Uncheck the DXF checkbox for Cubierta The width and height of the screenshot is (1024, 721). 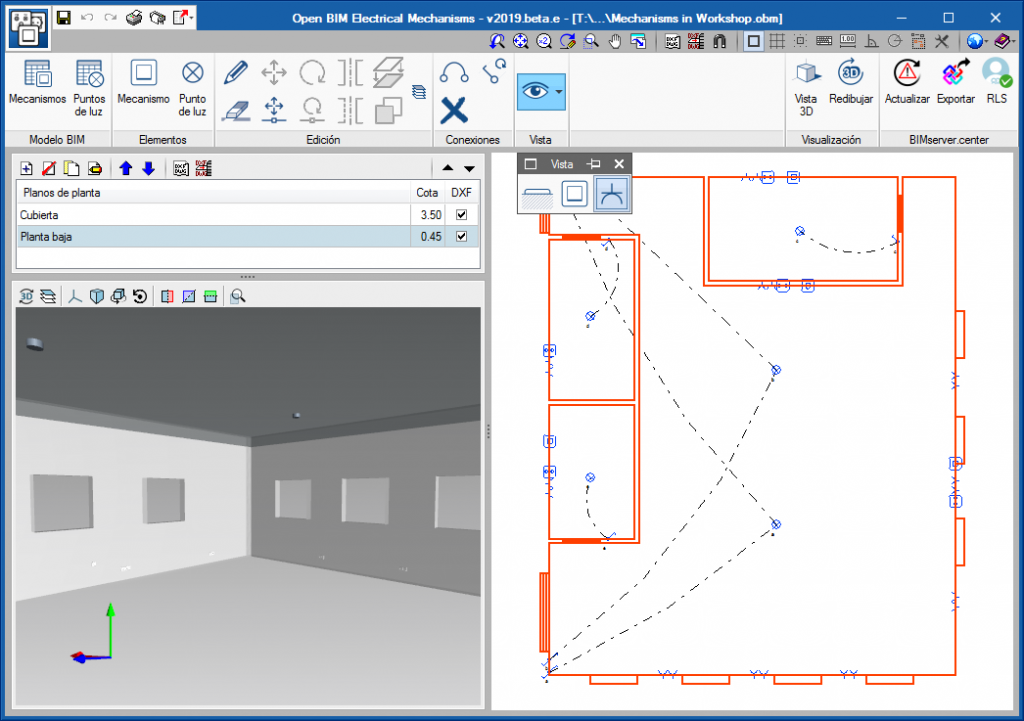(461, 215)
